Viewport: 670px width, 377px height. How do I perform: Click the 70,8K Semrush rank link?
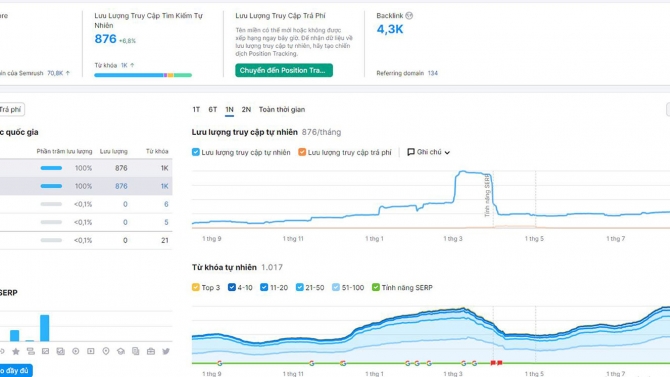(x=55, y=73)
